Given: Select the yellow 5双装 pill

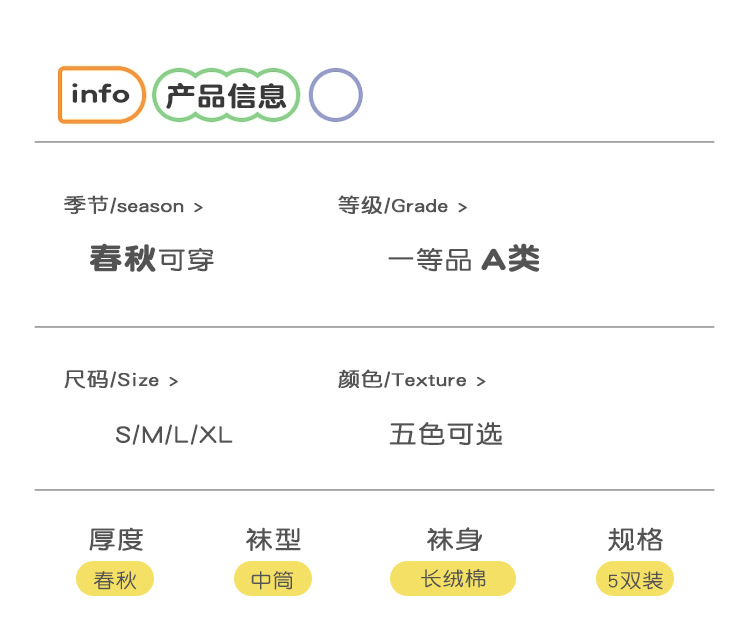Looking at the screenshot, I should 635,579.
